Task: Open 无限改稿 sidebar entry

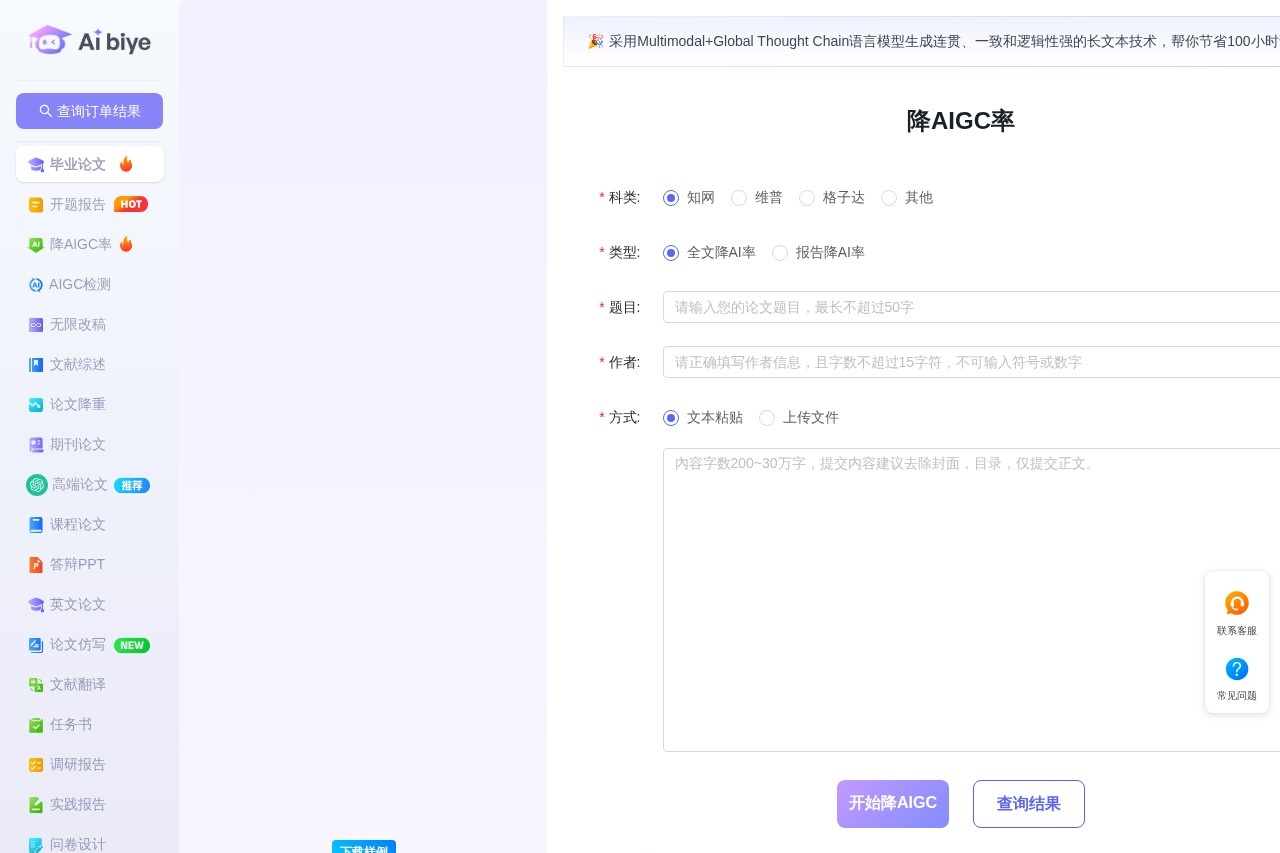Action: click(x=78, y=325)
